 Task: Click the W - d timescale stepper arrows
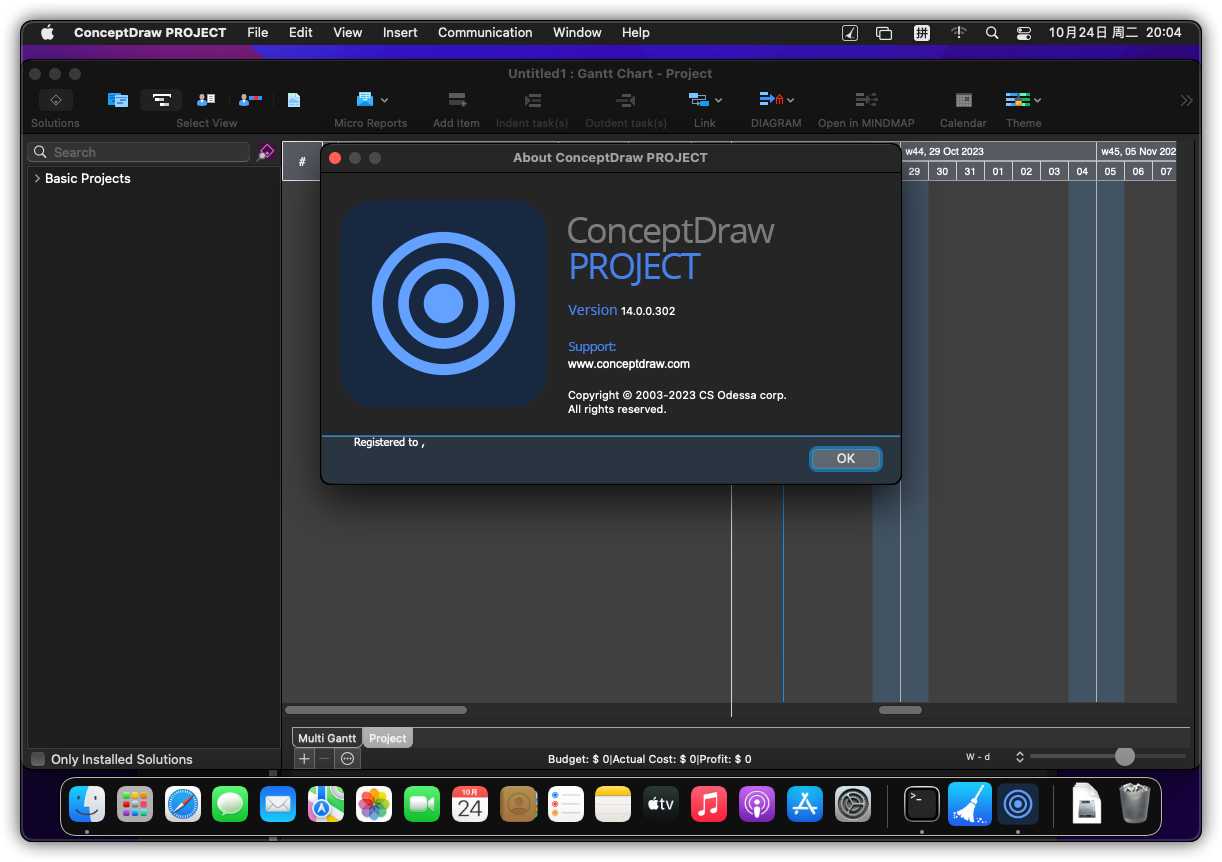[x=1020, y=757]
